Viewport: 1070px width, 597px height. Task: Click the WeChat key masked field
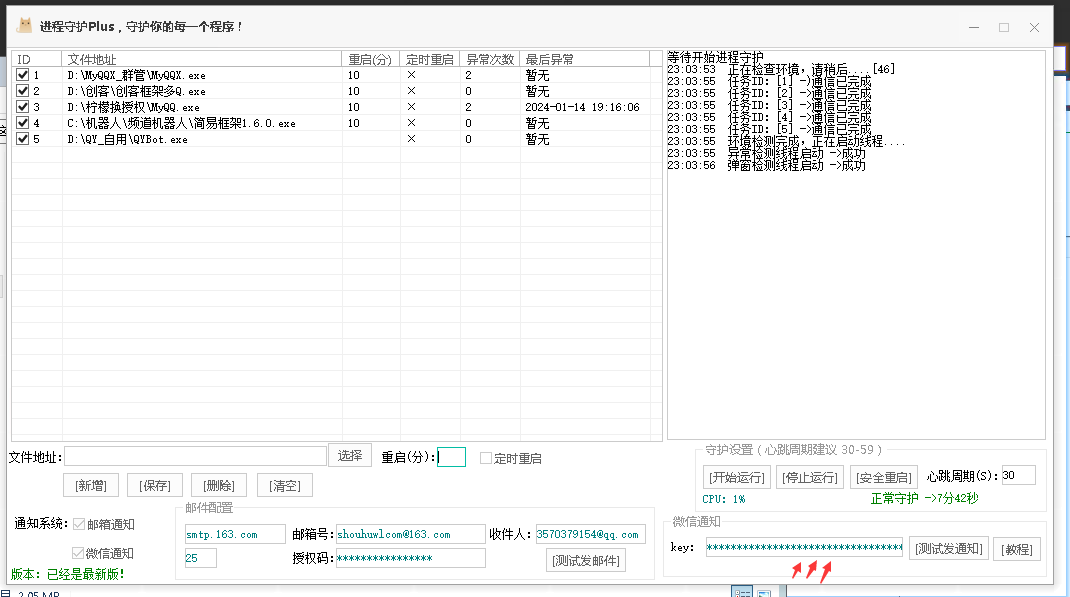pyautogui.click(x=805, y=547)
